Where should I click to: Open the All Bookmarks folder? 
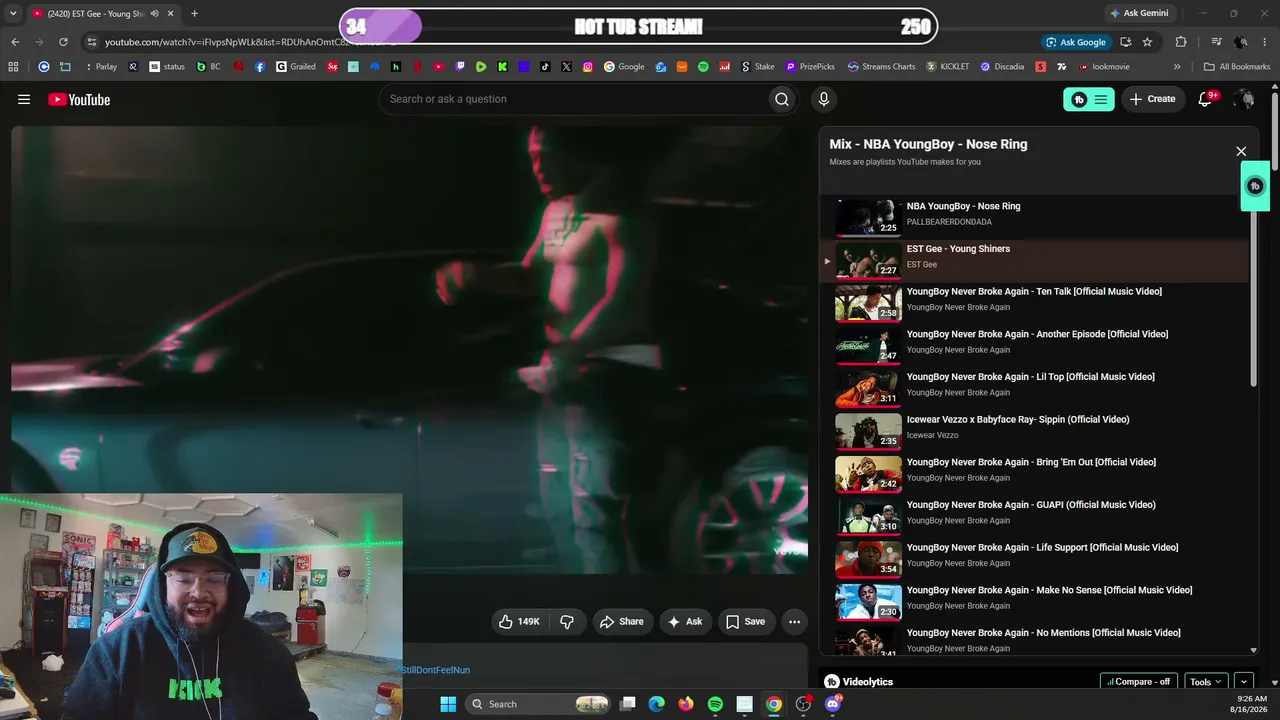point(1237,67)
